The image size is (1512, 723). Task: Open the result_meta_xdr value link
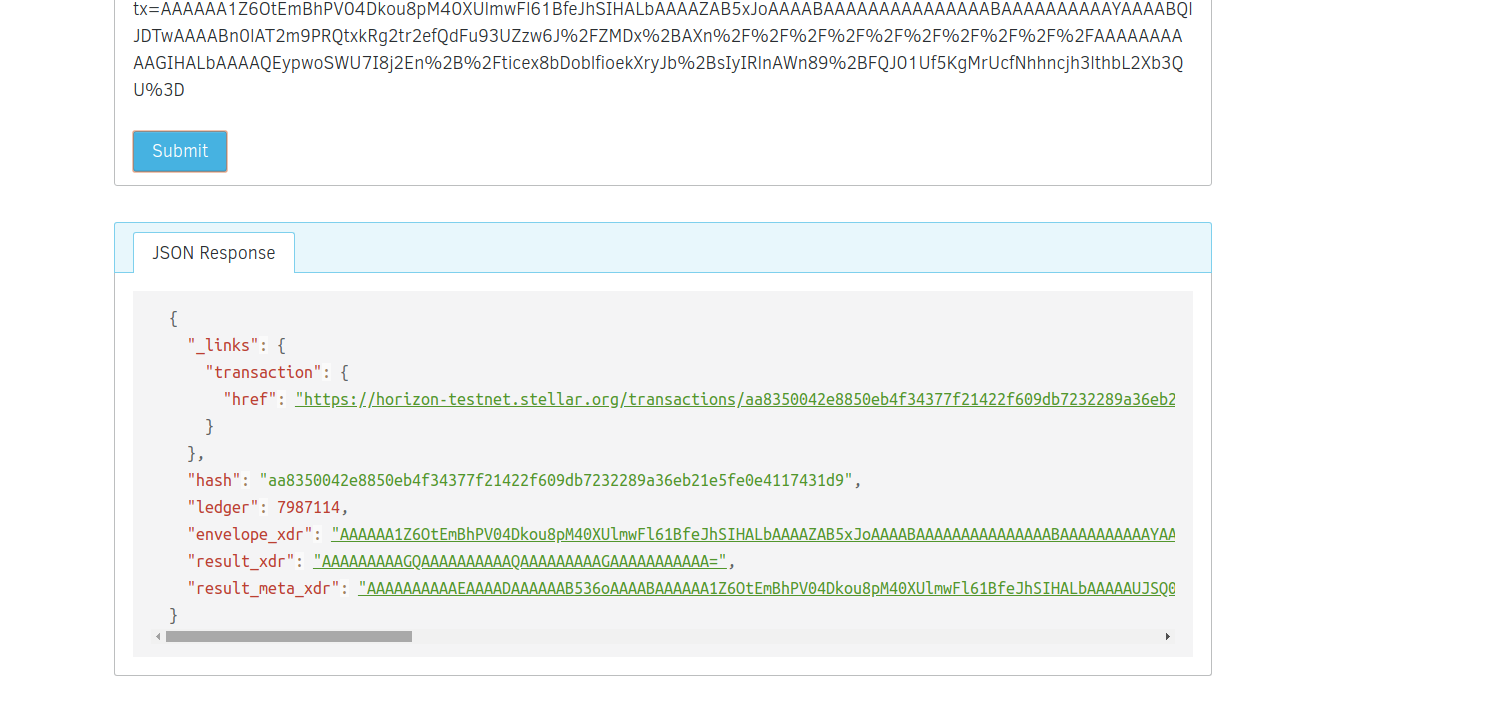pos(766,588)
